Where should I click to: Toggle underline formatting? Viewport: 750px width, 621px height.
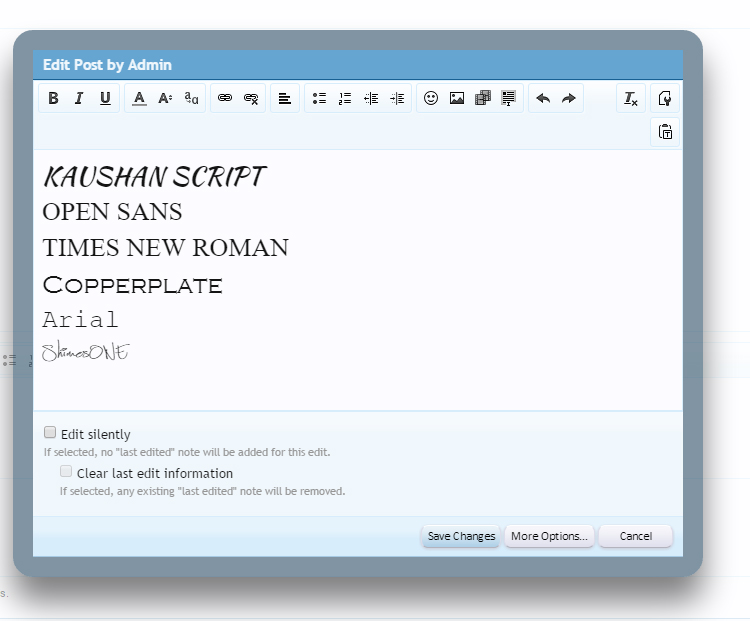pos(105,98)
